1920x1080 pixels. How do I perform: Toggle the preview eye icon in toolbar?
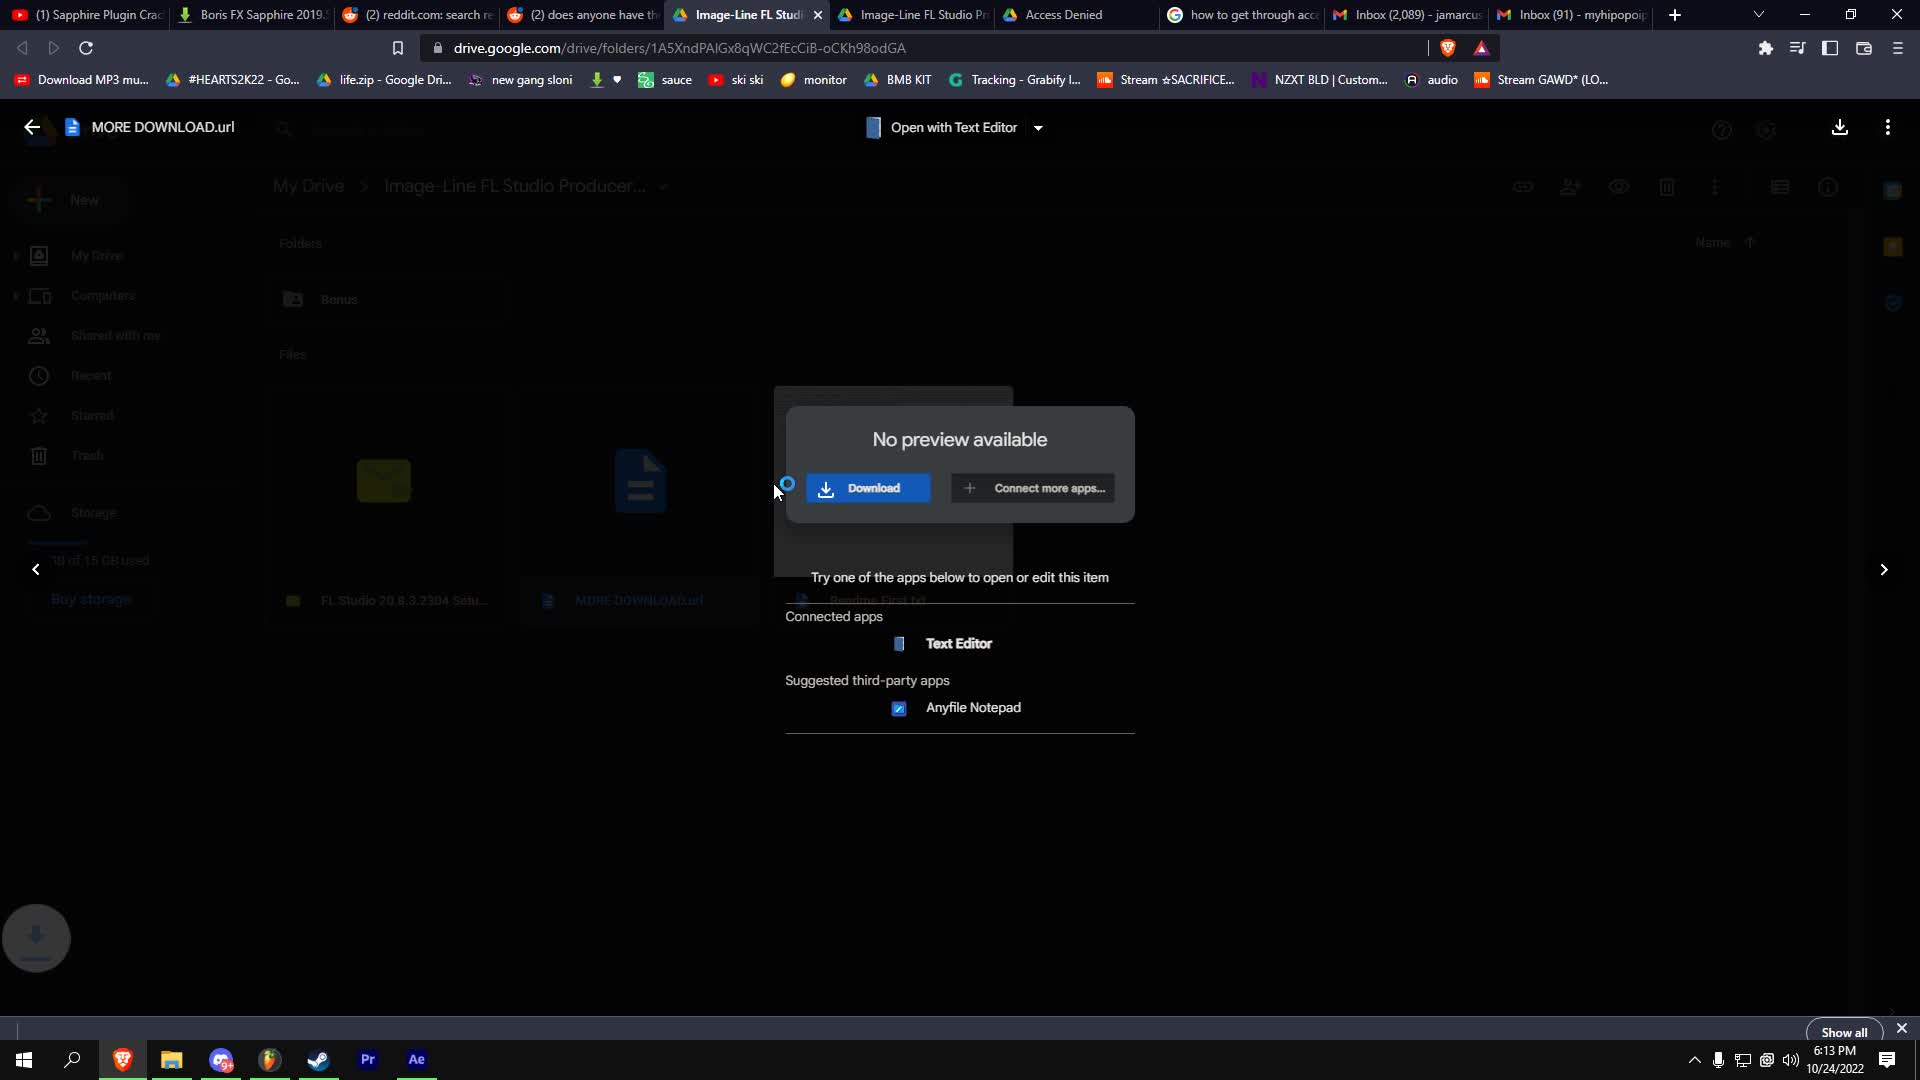[1619, 186]
